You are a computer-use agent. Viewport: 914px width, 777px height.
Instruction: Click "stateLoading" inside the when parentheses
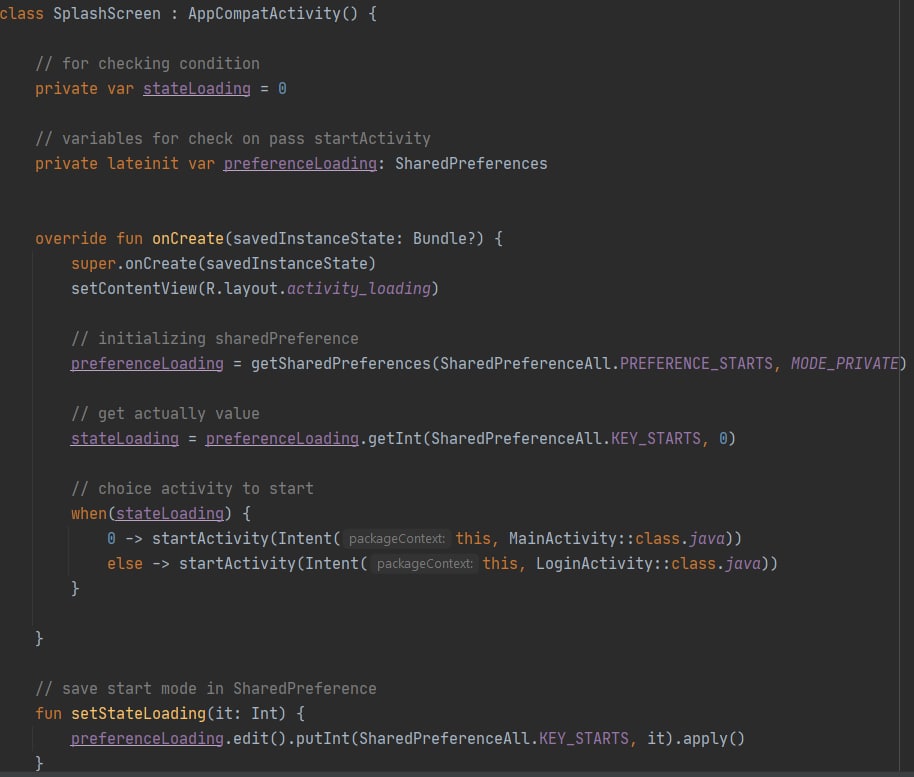pos(170,514)
